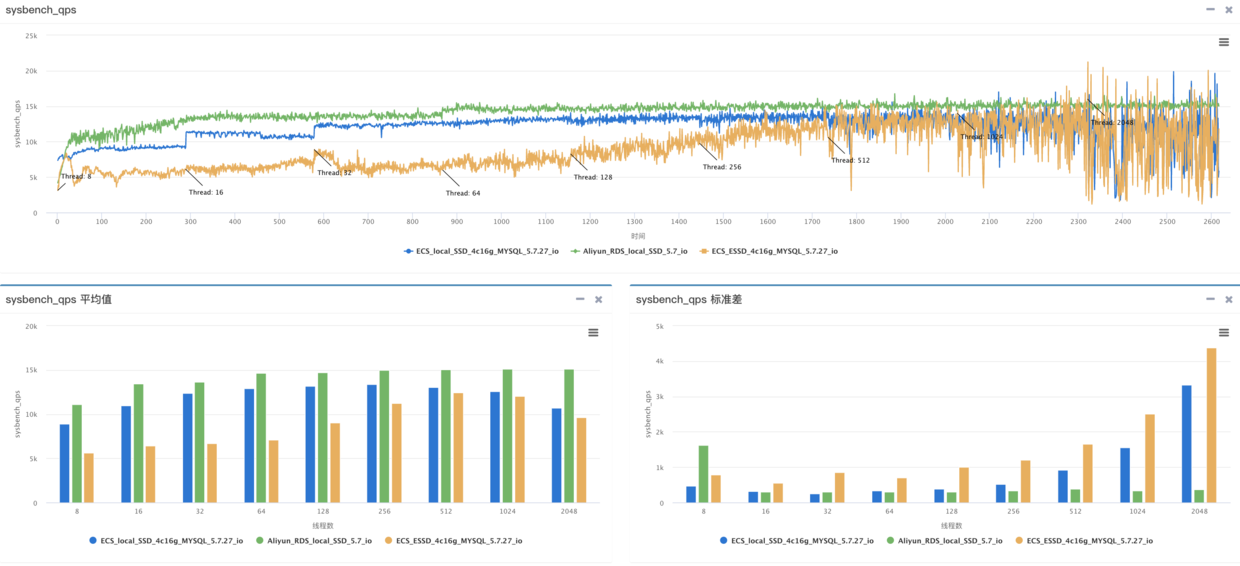Collapse the top sysbench_qps panel
Image resolution: width=1240 pixels, height=566 pixels.
click(1211, 10)
